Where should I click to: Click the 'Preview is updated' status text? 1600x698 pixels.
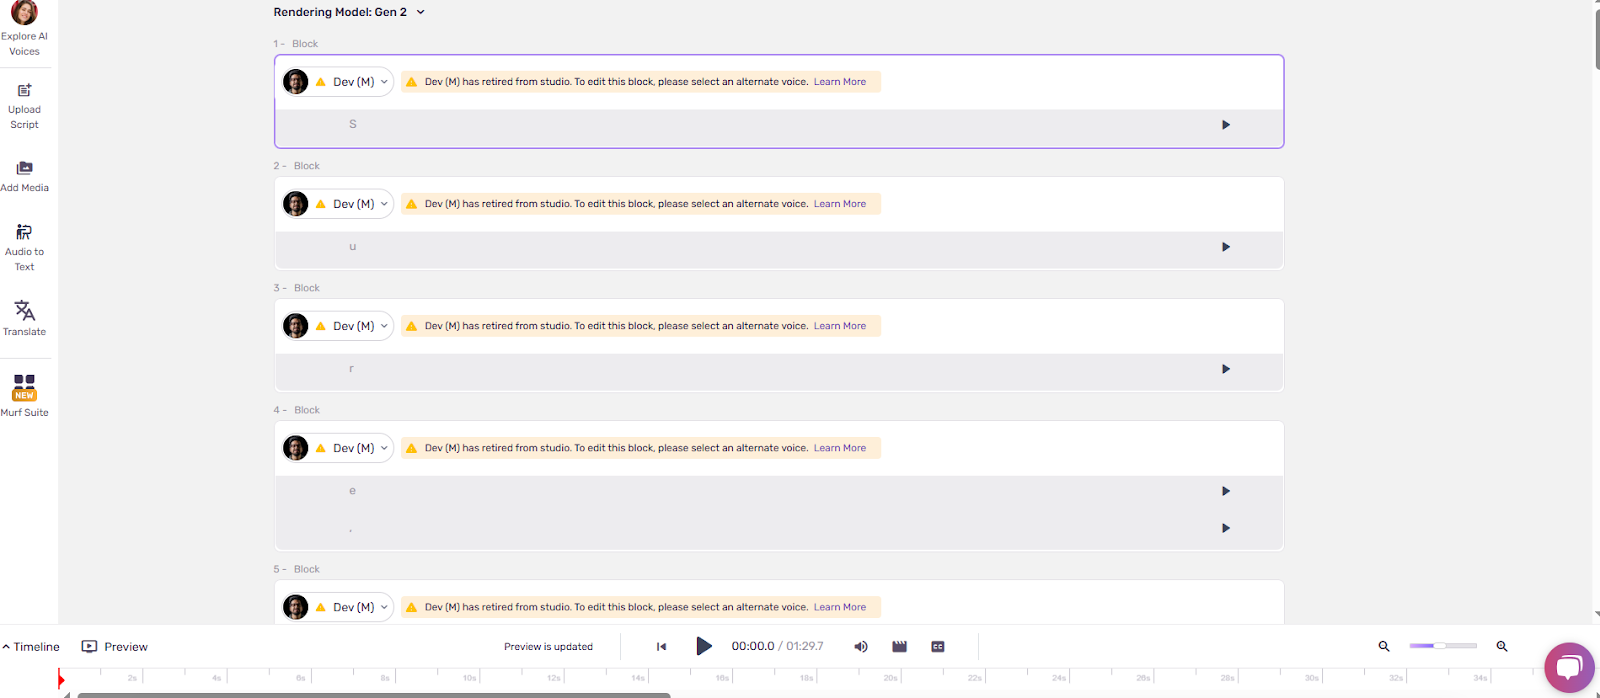tap(548, 647)
